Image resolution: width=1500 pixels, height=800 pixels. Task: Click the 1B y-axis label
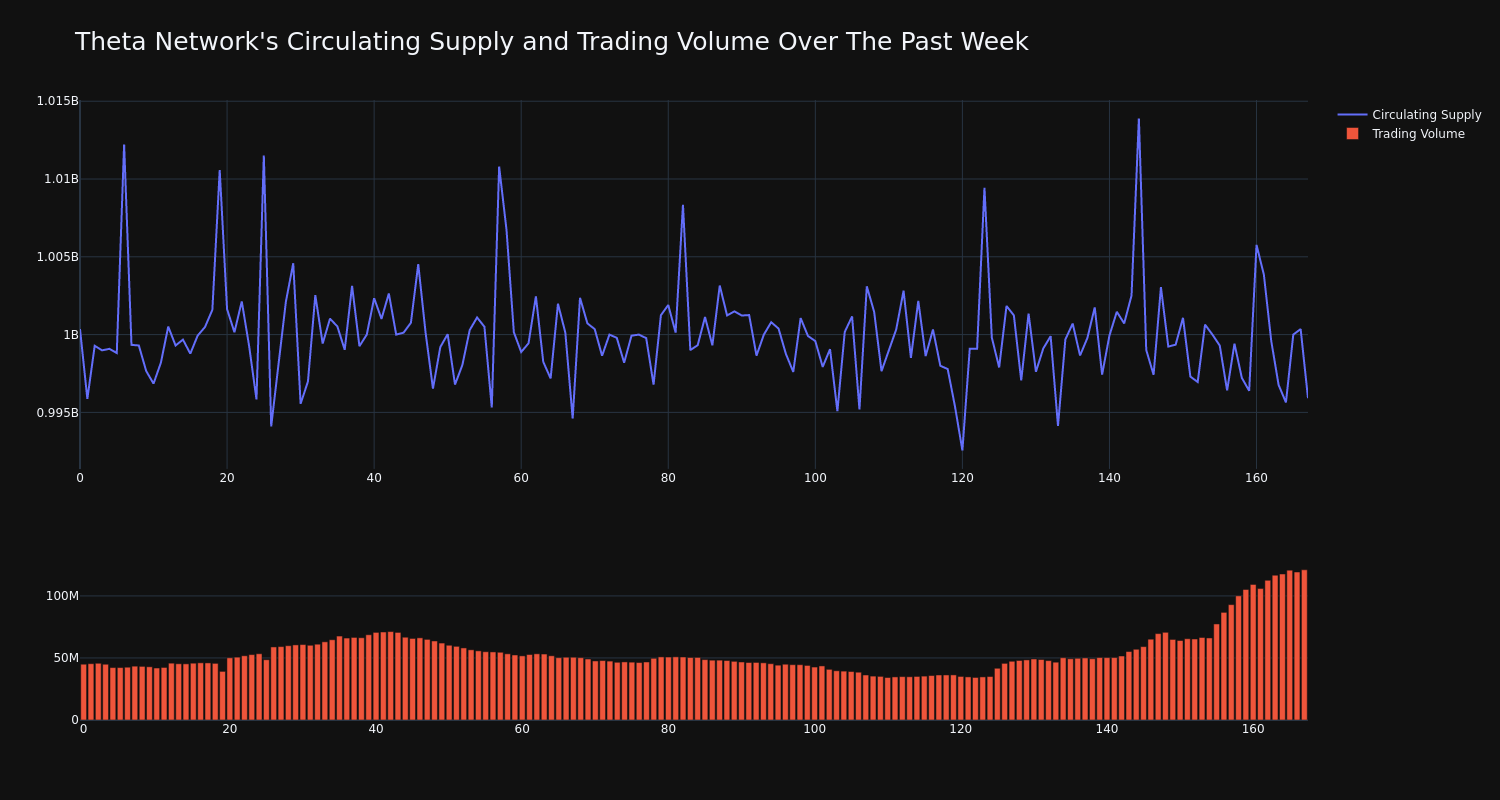tap(71, 335)
